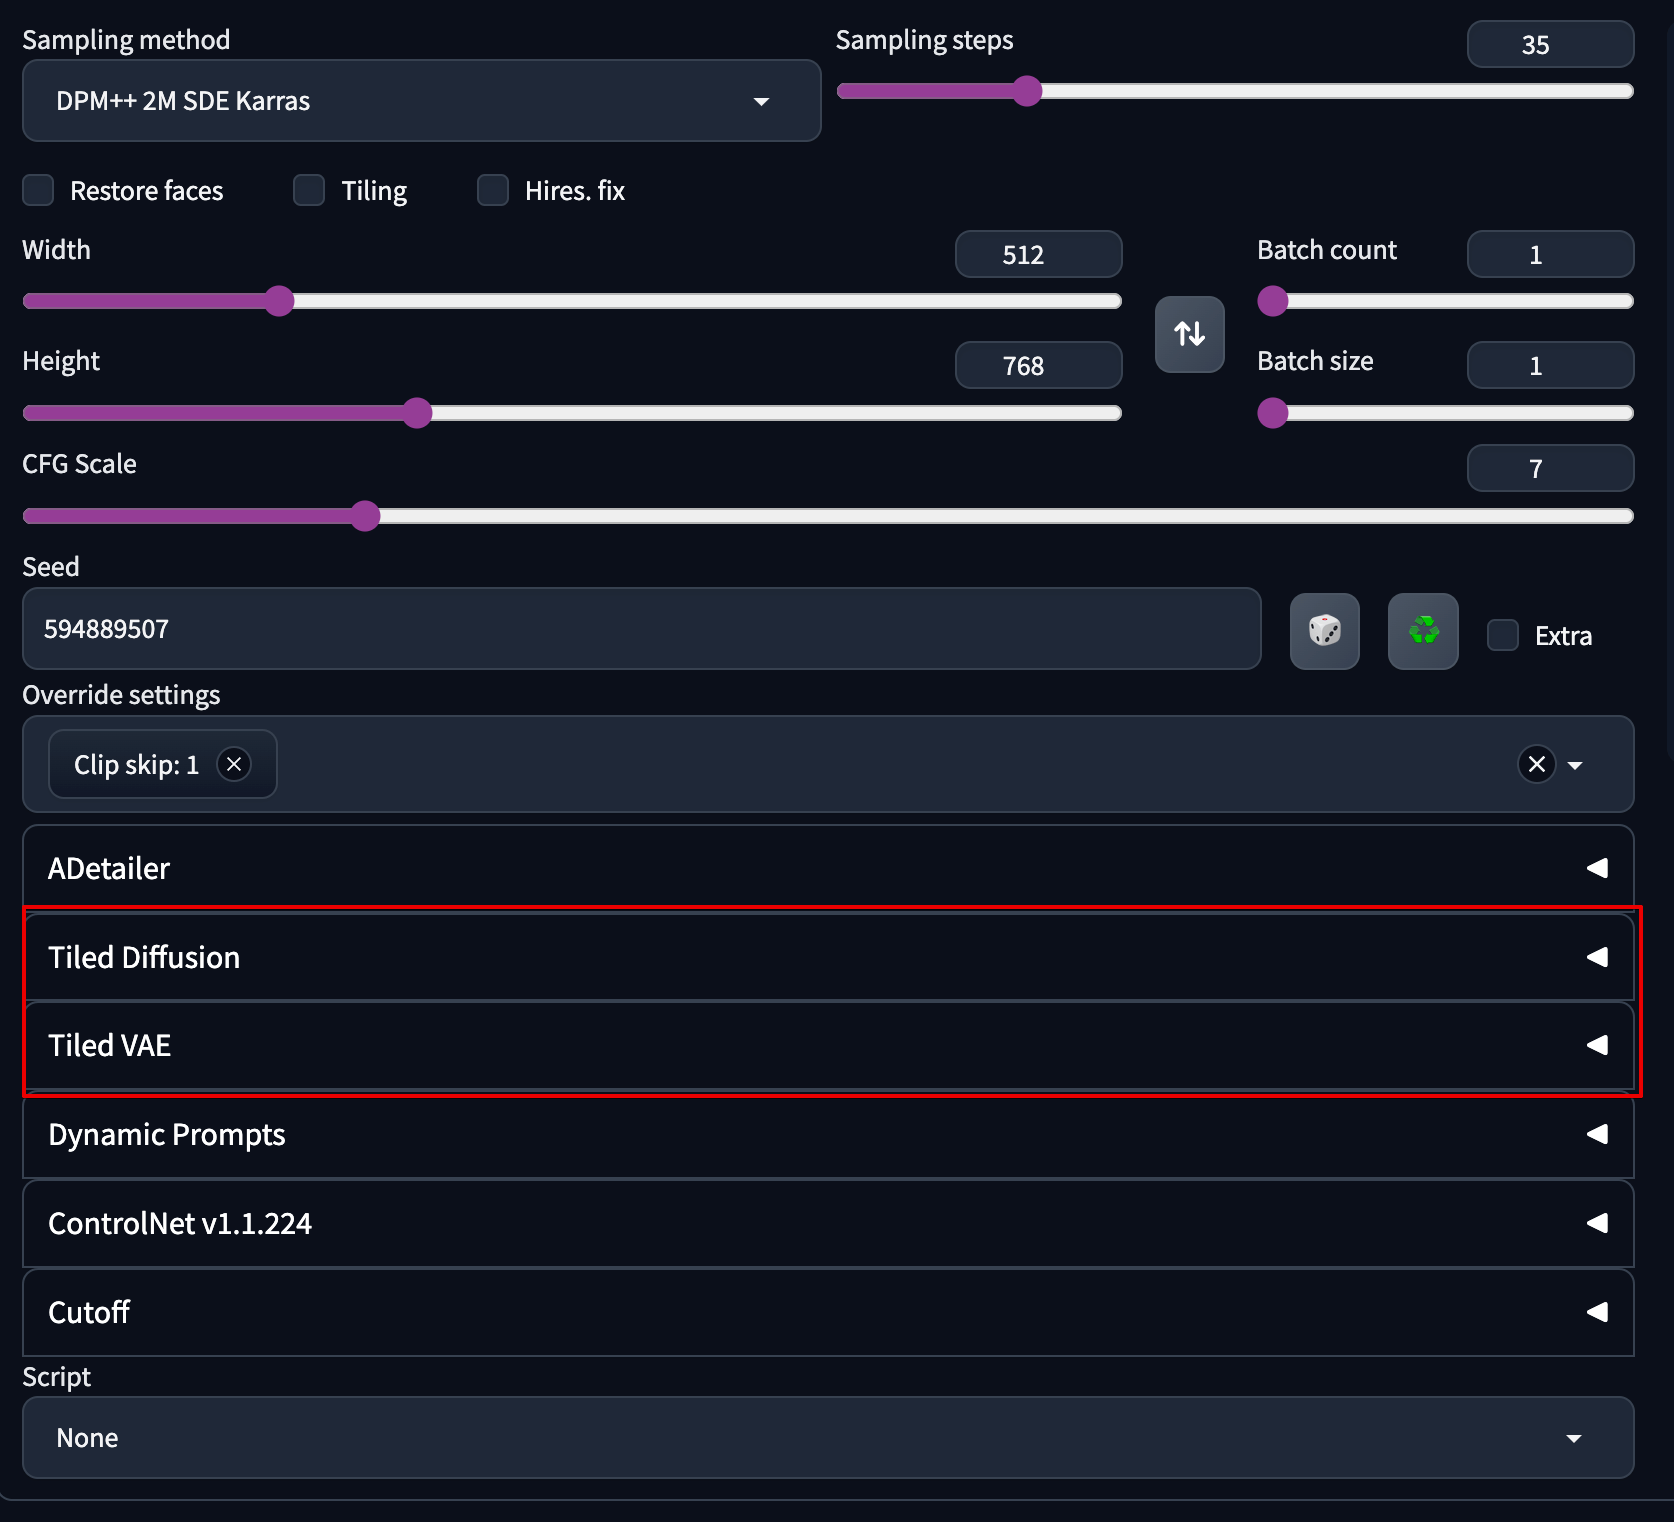Screen dimensions: 1674x1522
Task: Toggle the Tiling checkbox
Action: click(309, 190)
